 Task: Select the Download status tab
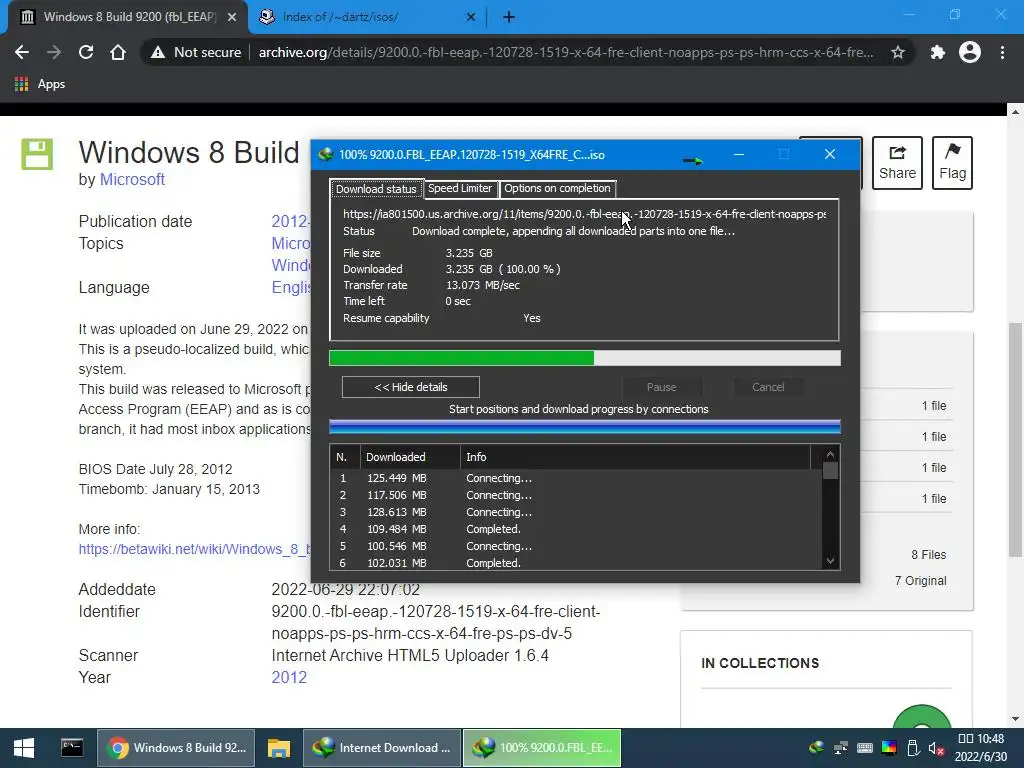point(376,189)
